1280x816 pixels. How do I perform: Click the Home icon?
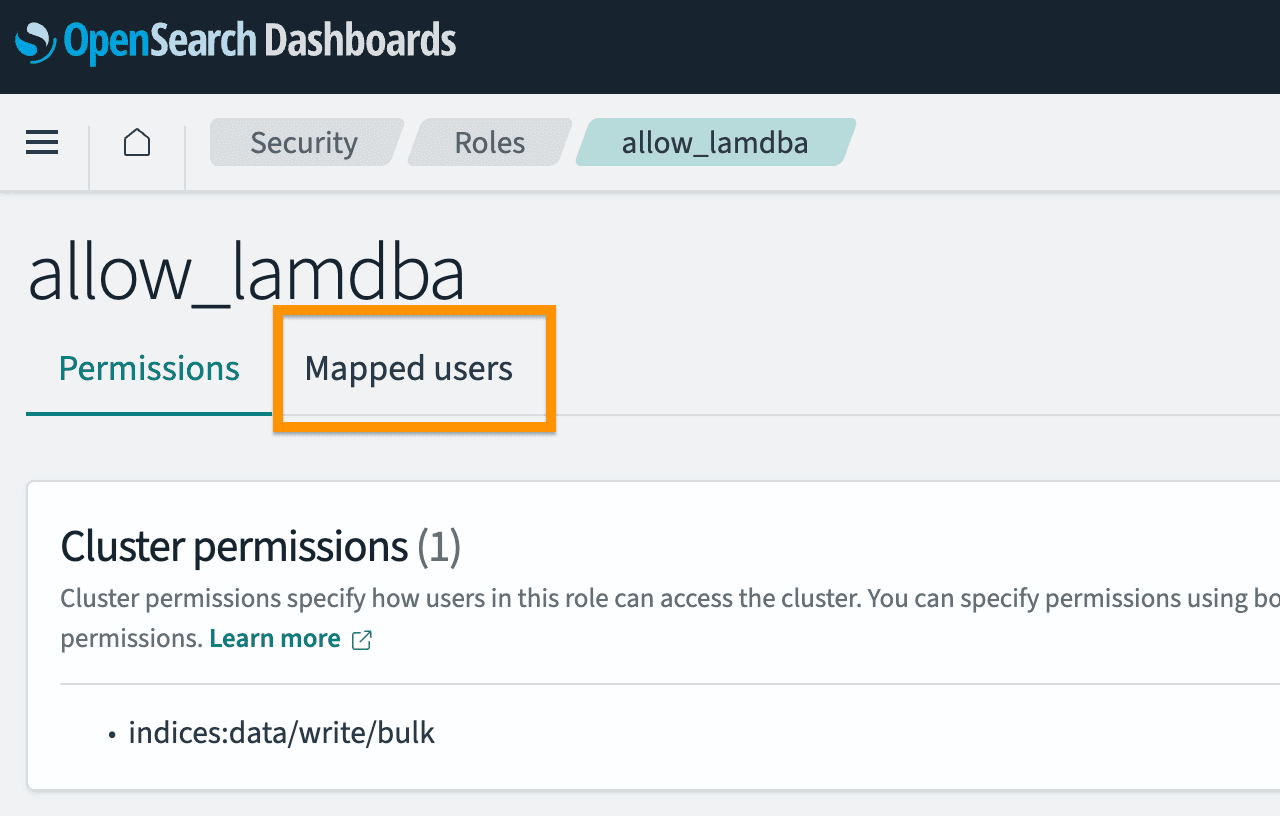(x=137, y=143)
